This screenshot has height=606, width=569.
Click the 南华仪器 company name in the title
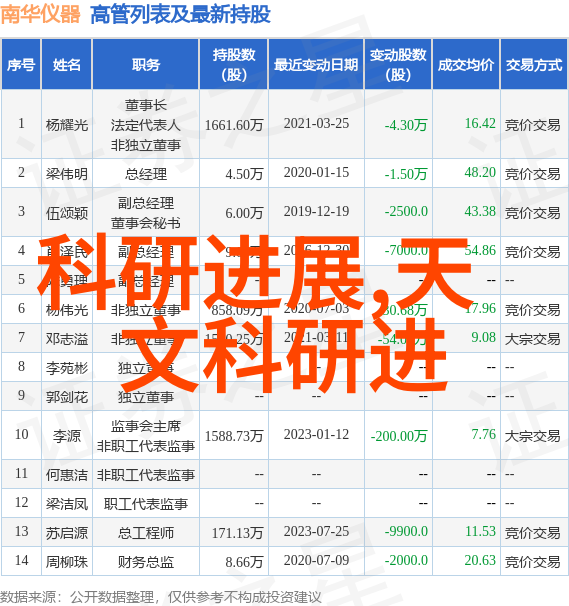41,15
